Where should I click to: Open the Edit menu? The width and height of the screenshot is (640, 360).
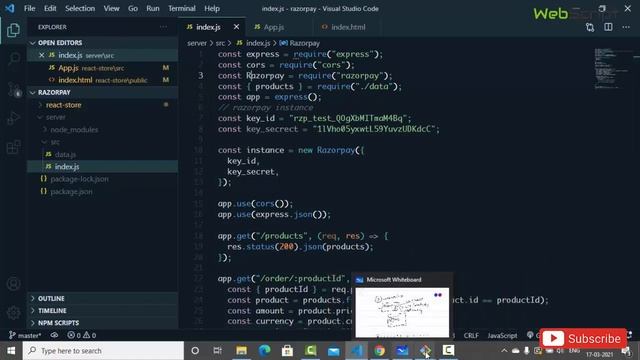[50, 8]
